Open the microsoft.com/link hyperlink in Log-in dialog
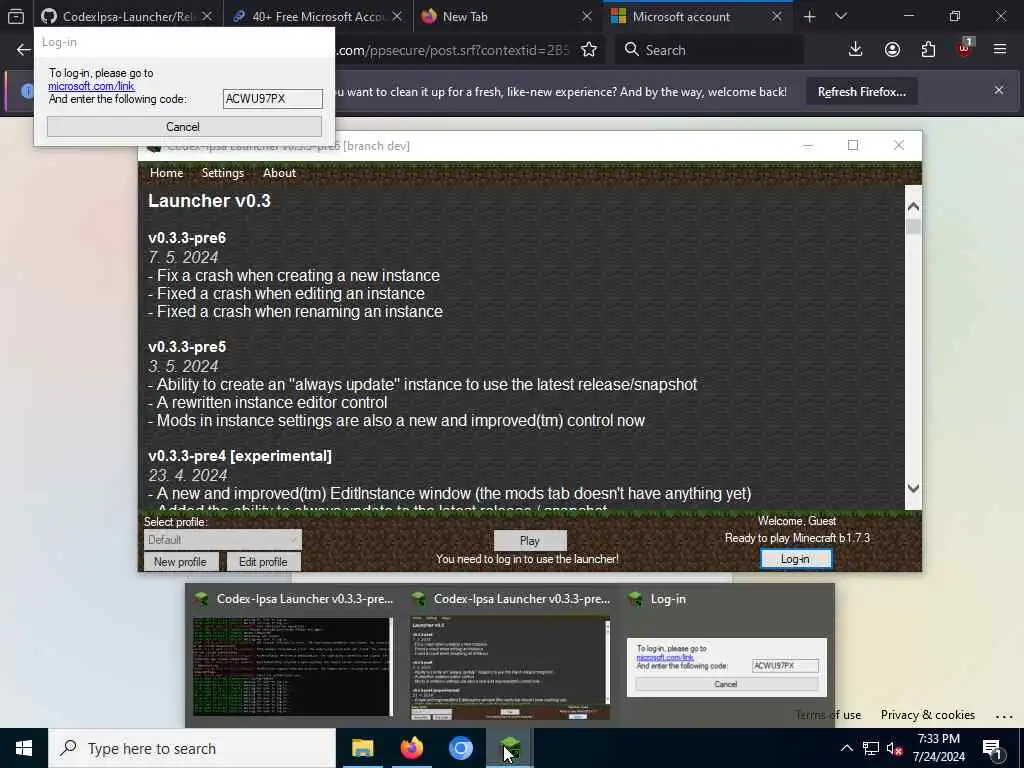Viewport: 1024px width, 768px height. pyautogui.click(x=91, y=86)
